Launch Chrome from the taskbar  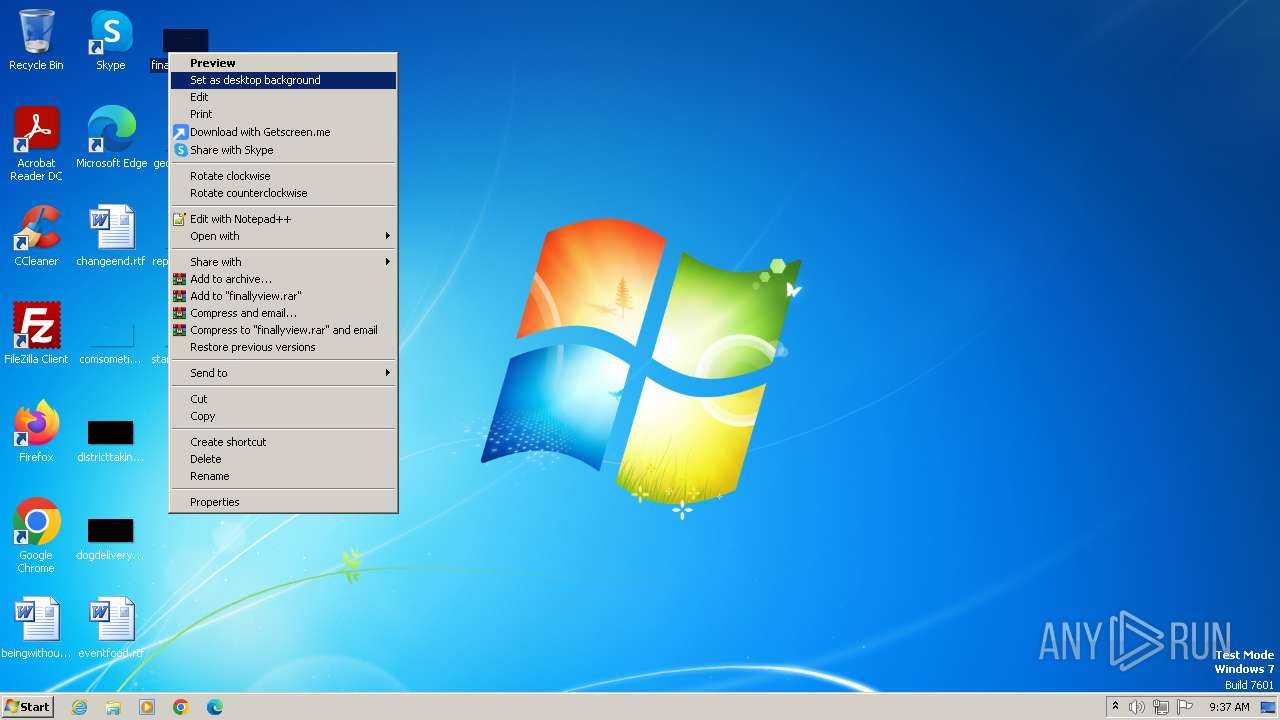pos(181,707)
